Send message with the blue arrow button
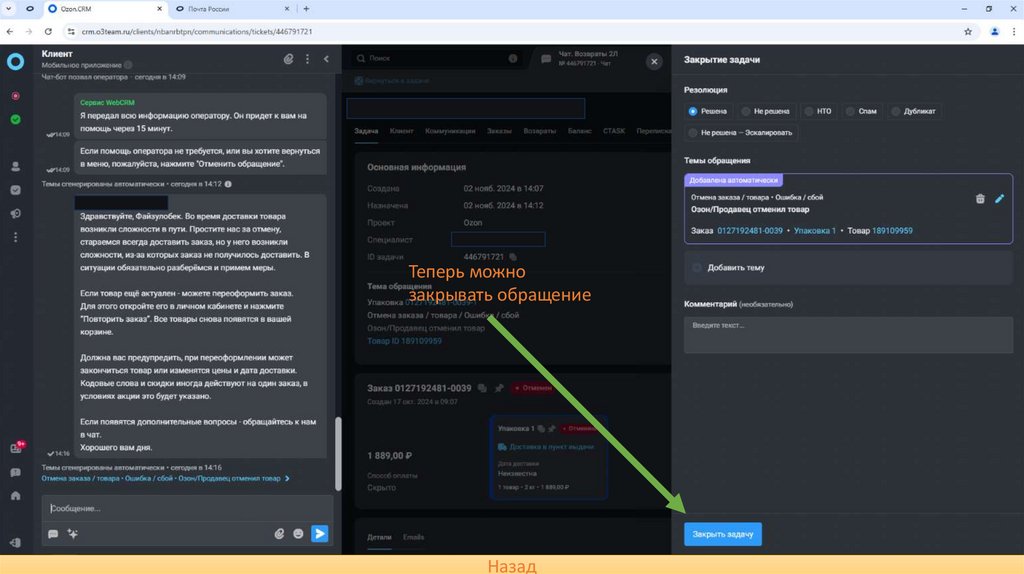Viewport: 1024px width, 574px height. click(320, 534)
